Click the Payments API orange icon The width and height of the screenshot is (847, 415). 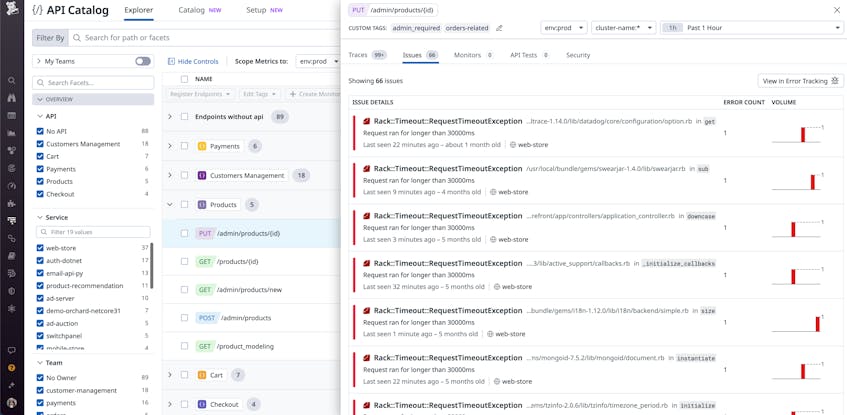[x=202, y=146]
